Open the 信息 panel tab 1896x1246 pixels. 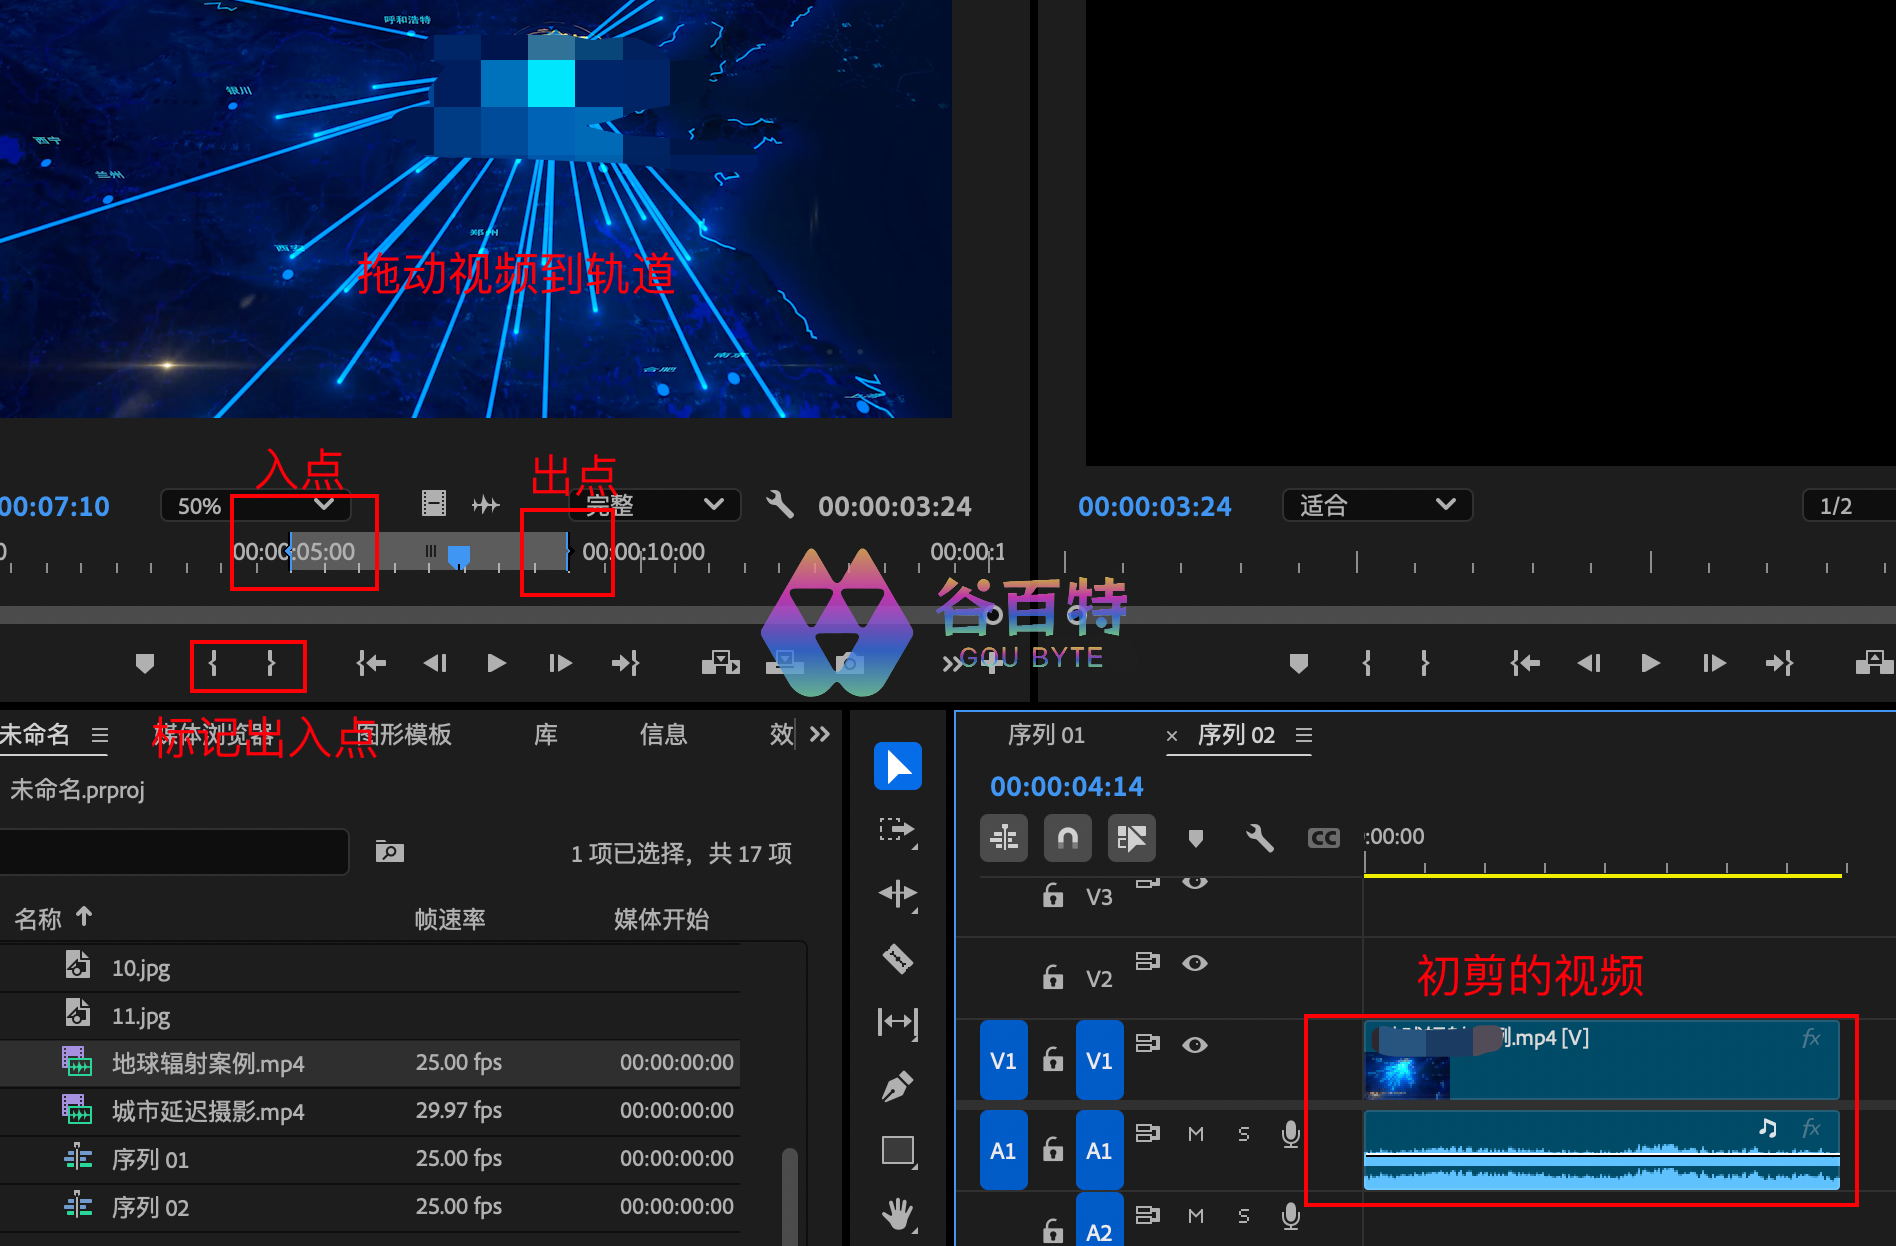pyautogui.click(x=663, y=735)
